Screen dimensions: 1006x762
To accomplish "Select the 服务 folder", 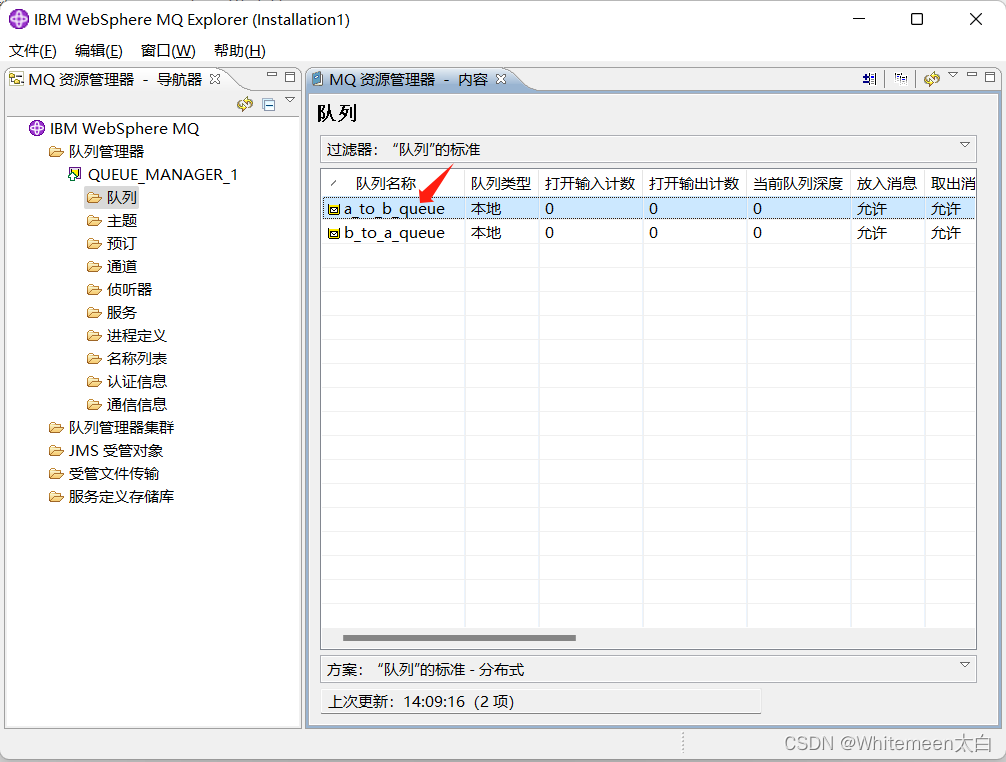I will (x=121, y=313).
